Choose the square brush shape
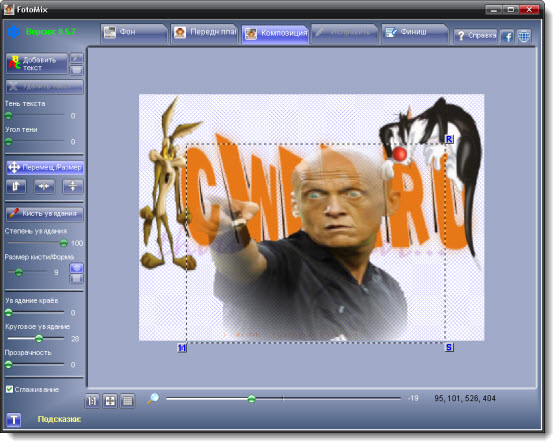This screenshot has width=560, height=448. click(76, 279)
